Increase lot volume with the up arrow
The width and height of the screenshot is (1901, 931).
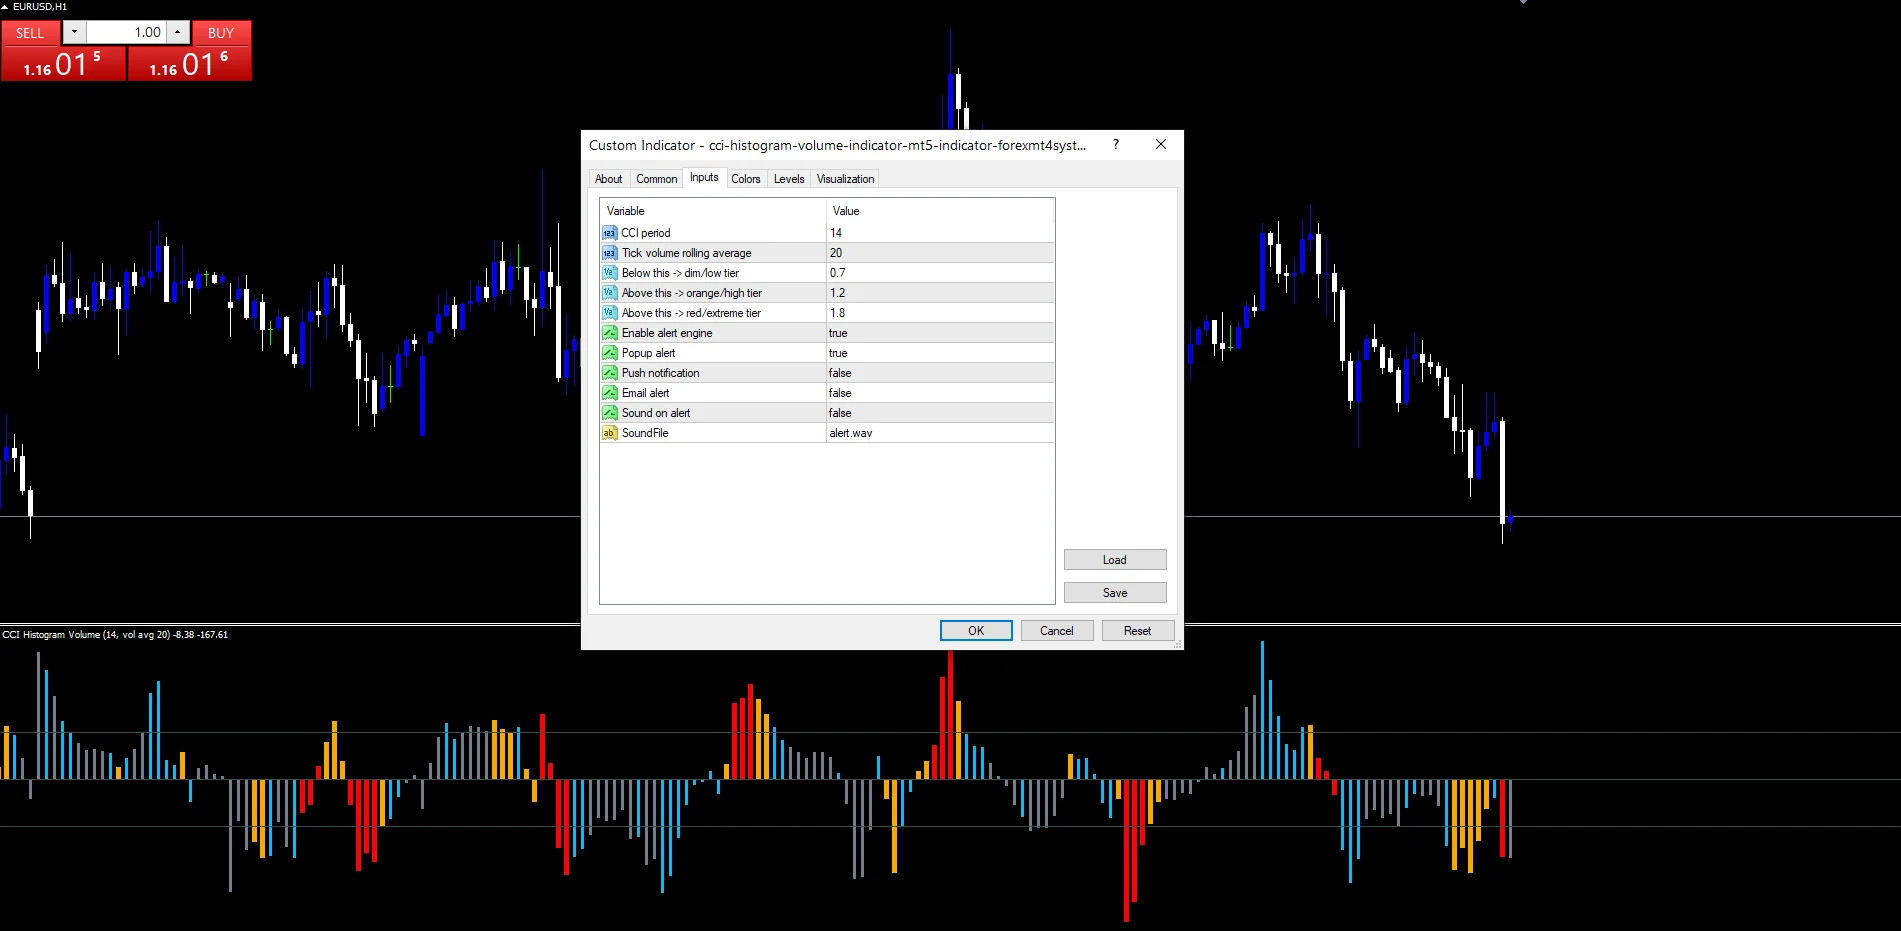click(x=178, y=33)
